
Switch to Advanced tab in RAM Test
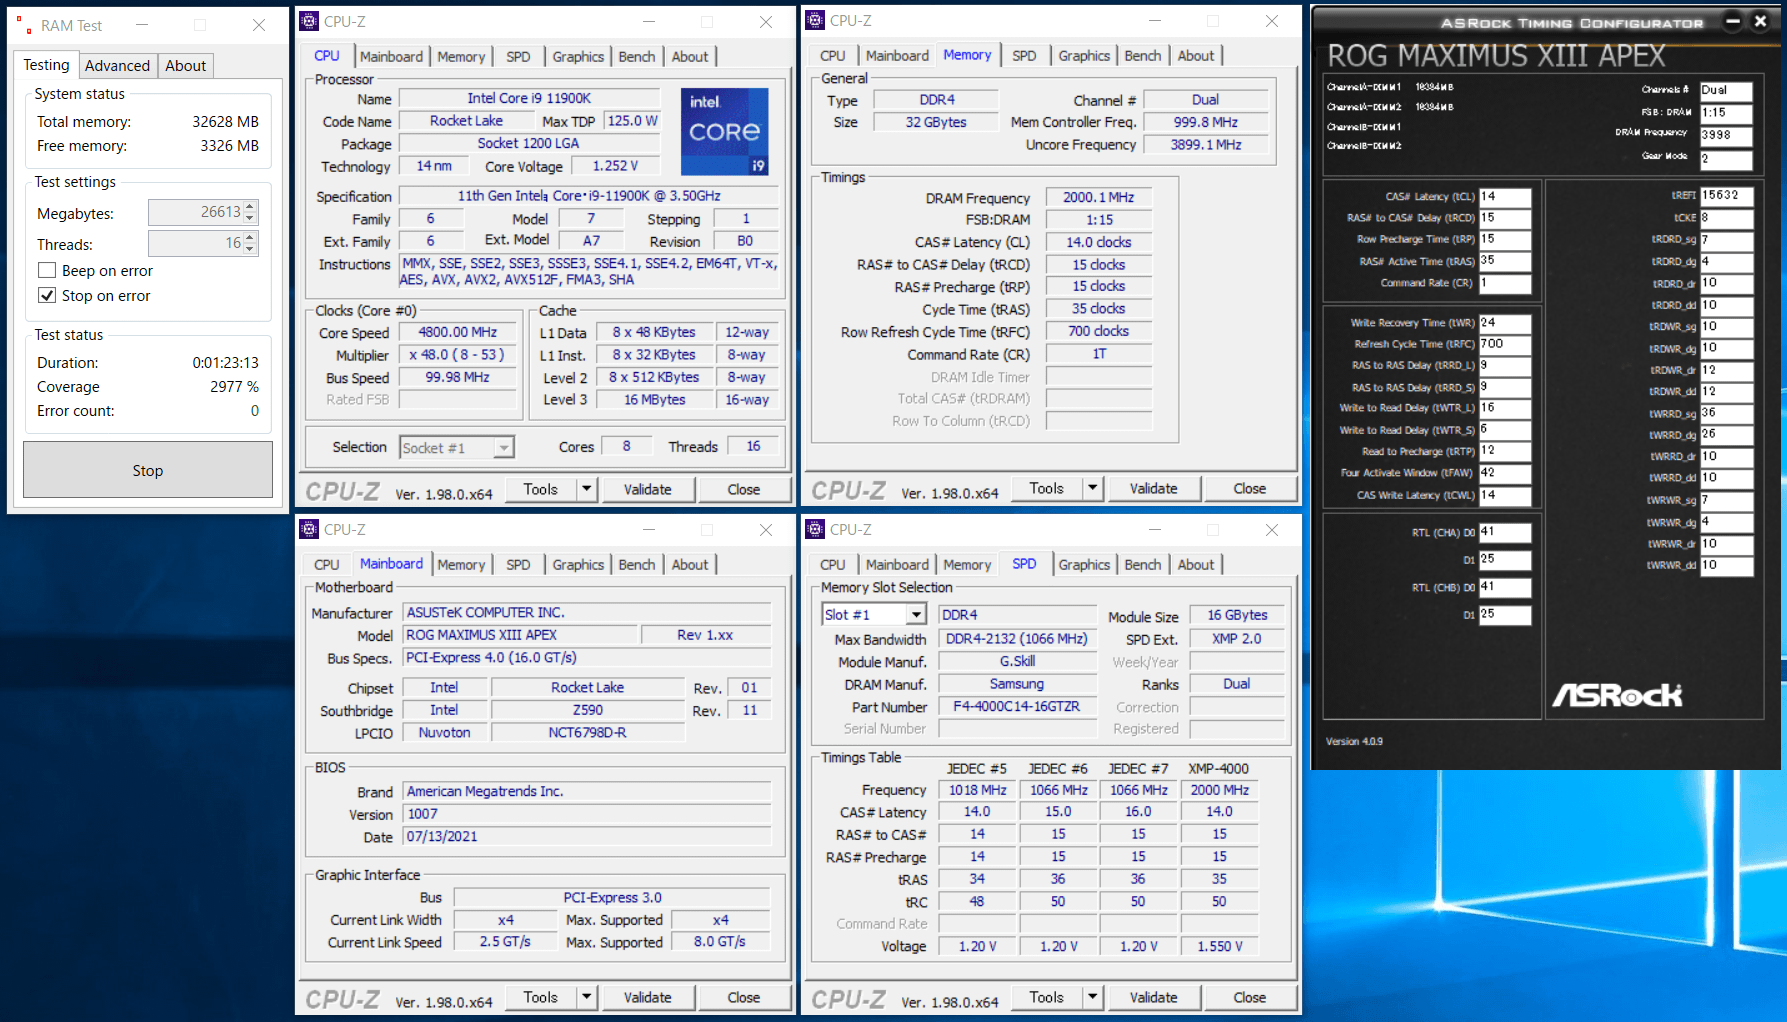117,65
